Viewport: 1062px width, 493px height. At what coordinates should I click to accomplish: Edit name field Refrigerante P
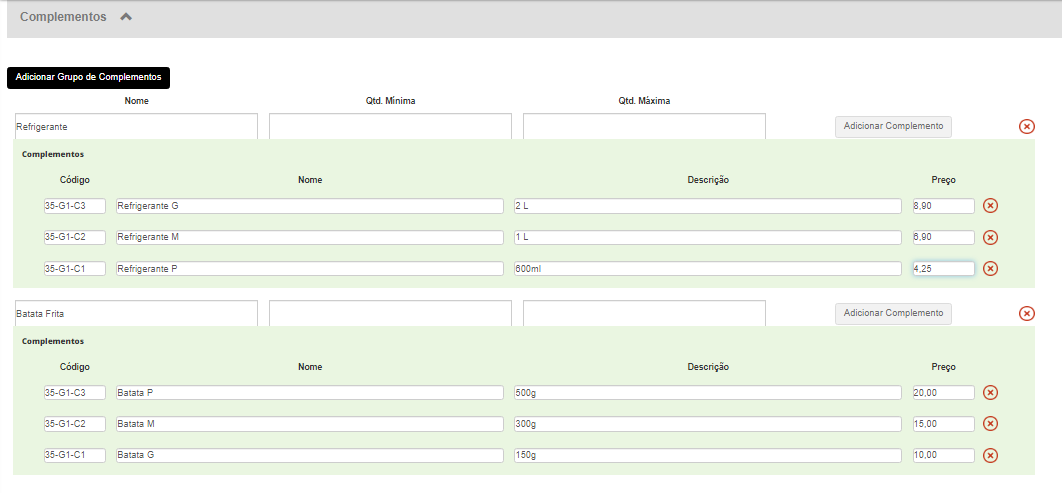[310, 269]
